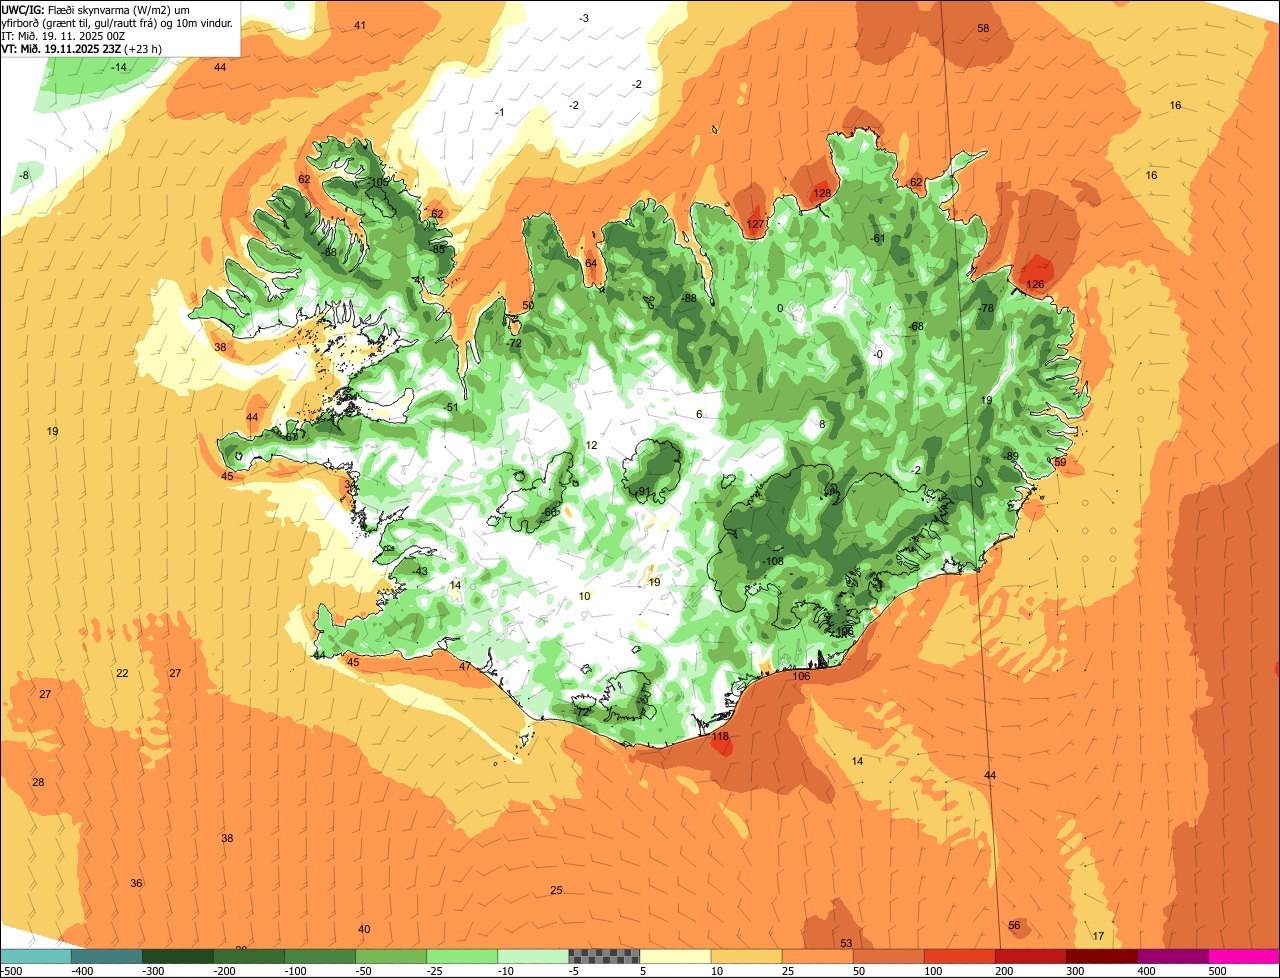The height and width of the screenshot is (978, 1280).
Task: Click the map value -14 in the top-left green area
Action: (x=119, y=67)
